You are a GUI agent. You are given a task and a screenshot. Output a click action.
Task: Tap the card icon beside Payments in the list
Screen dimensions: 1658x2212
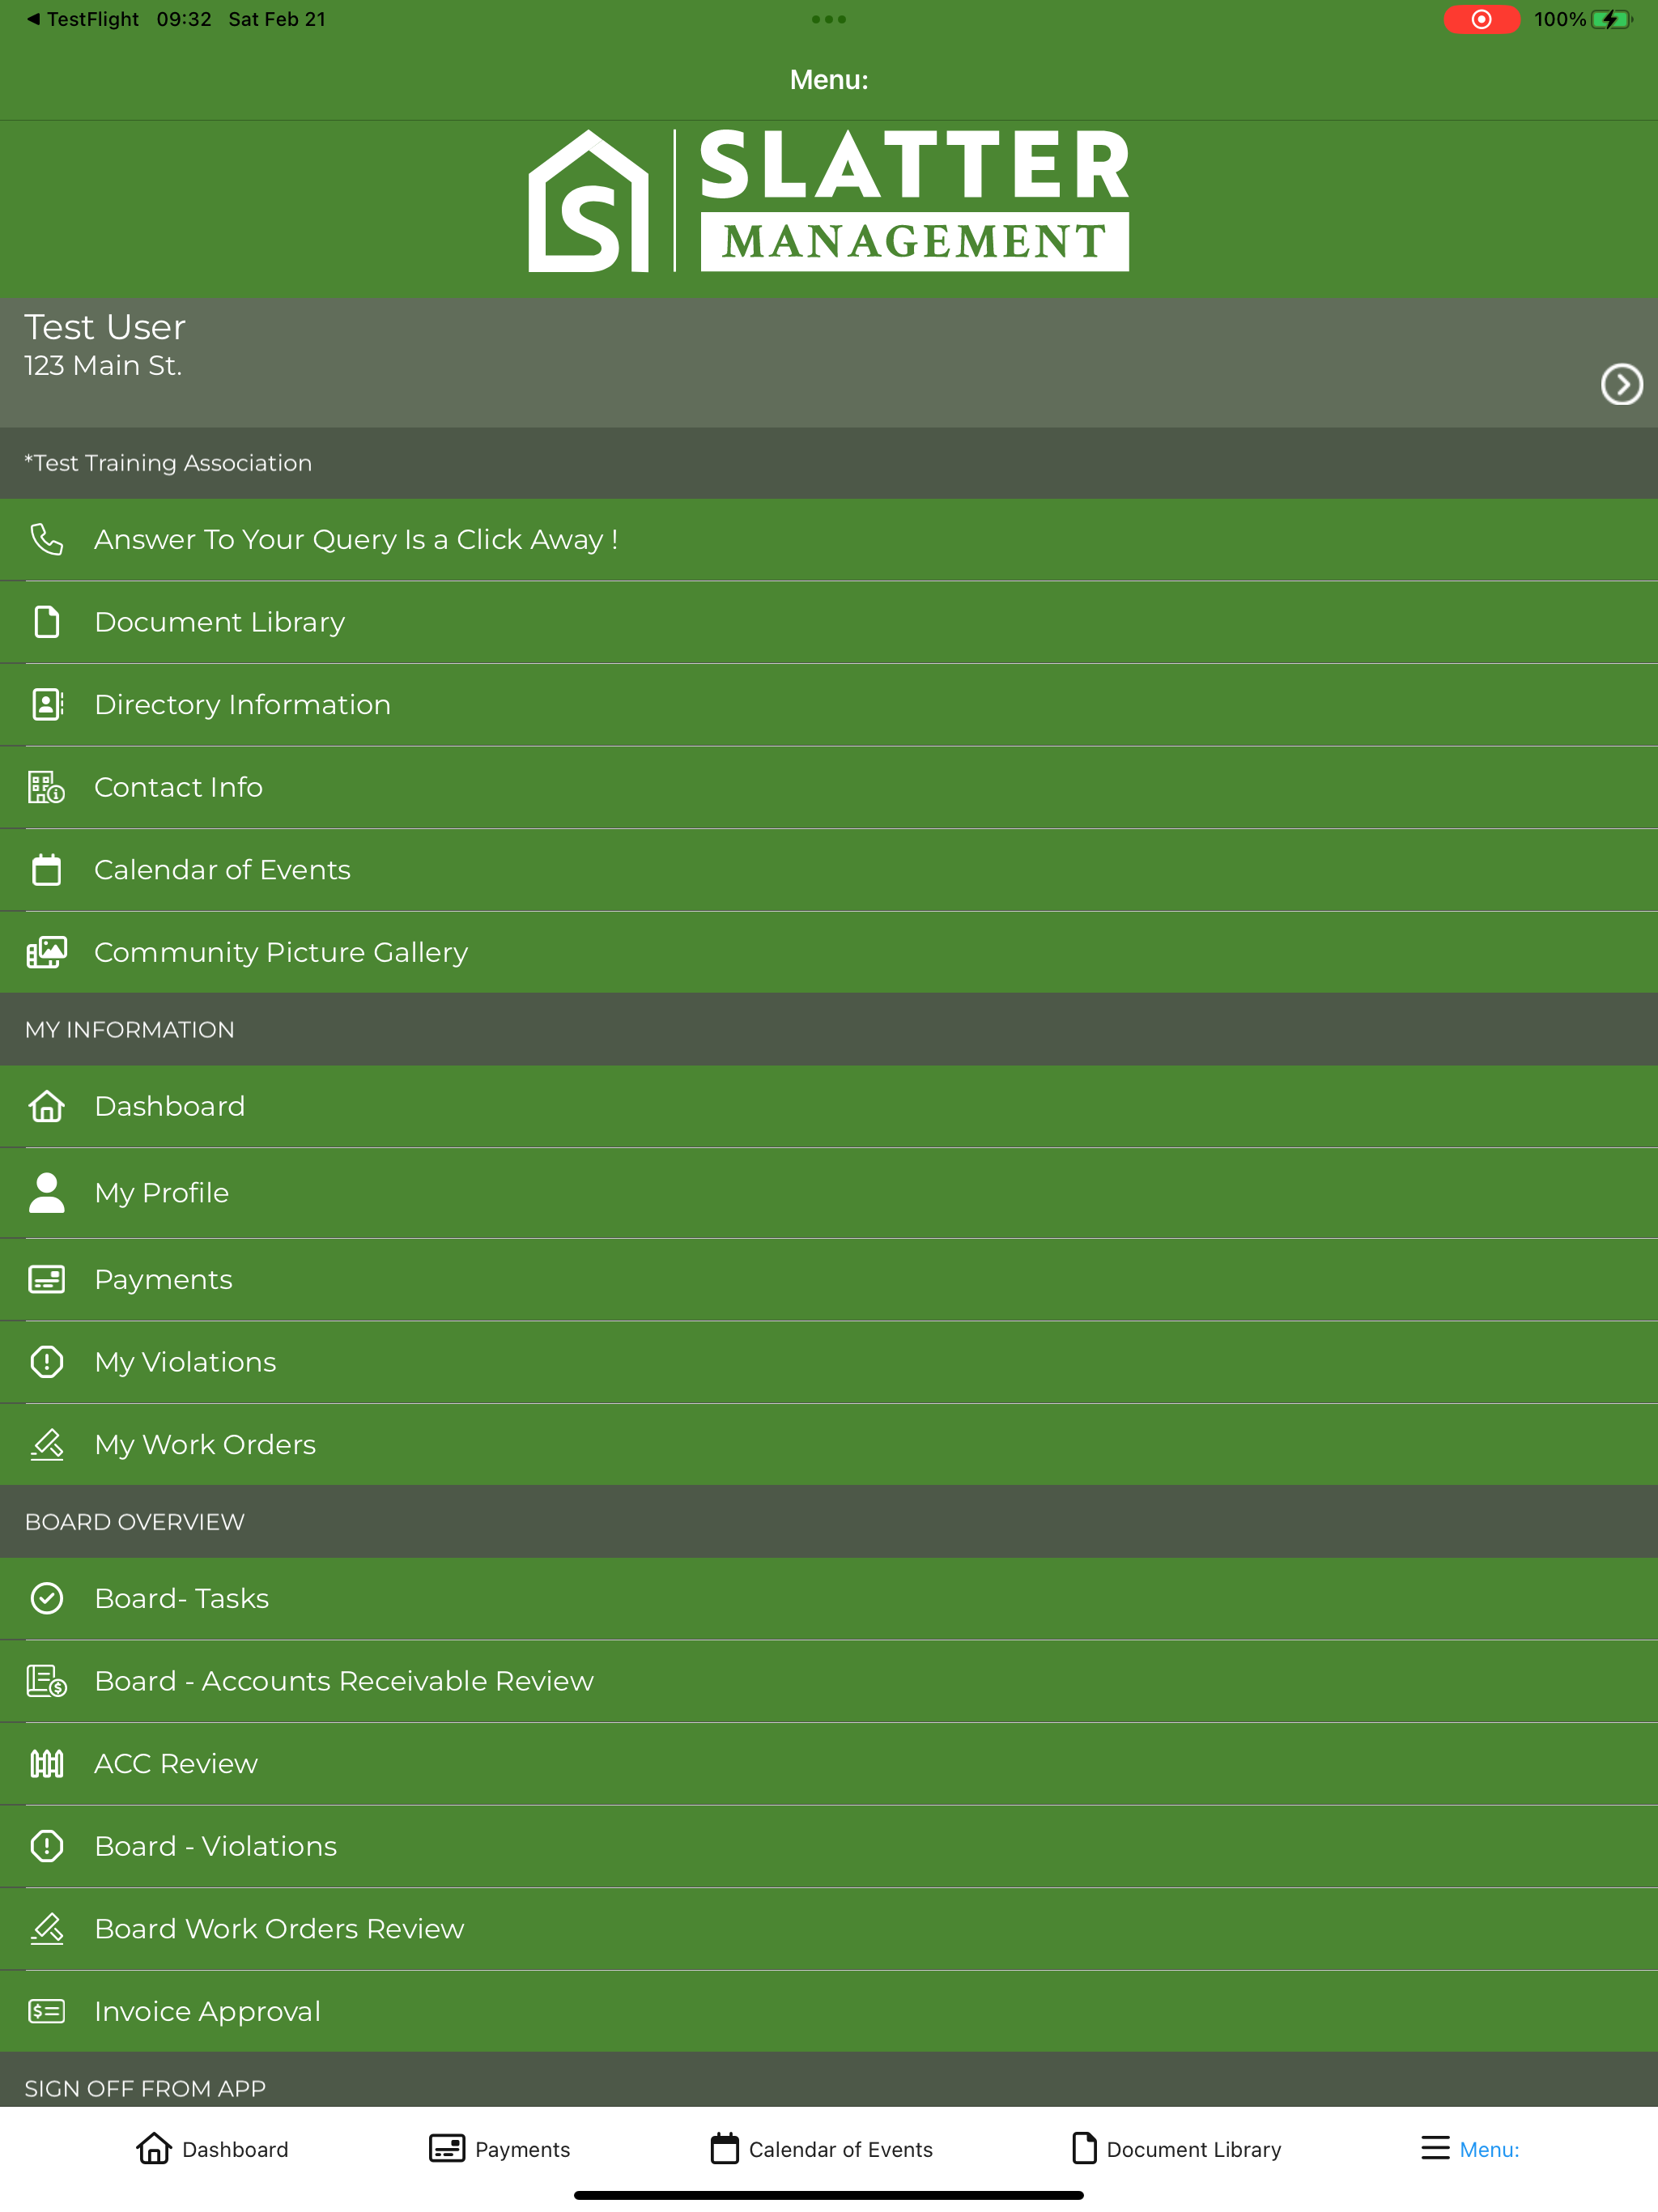pos(46,1279)
